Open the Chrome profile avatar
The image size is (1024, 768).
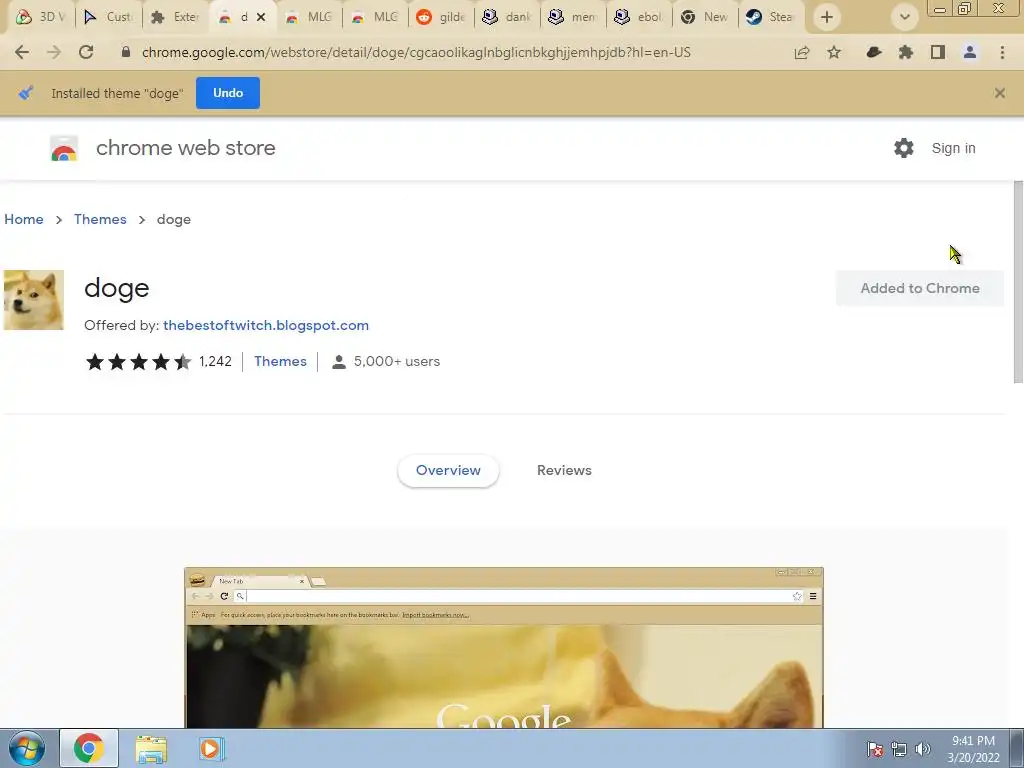970,53
